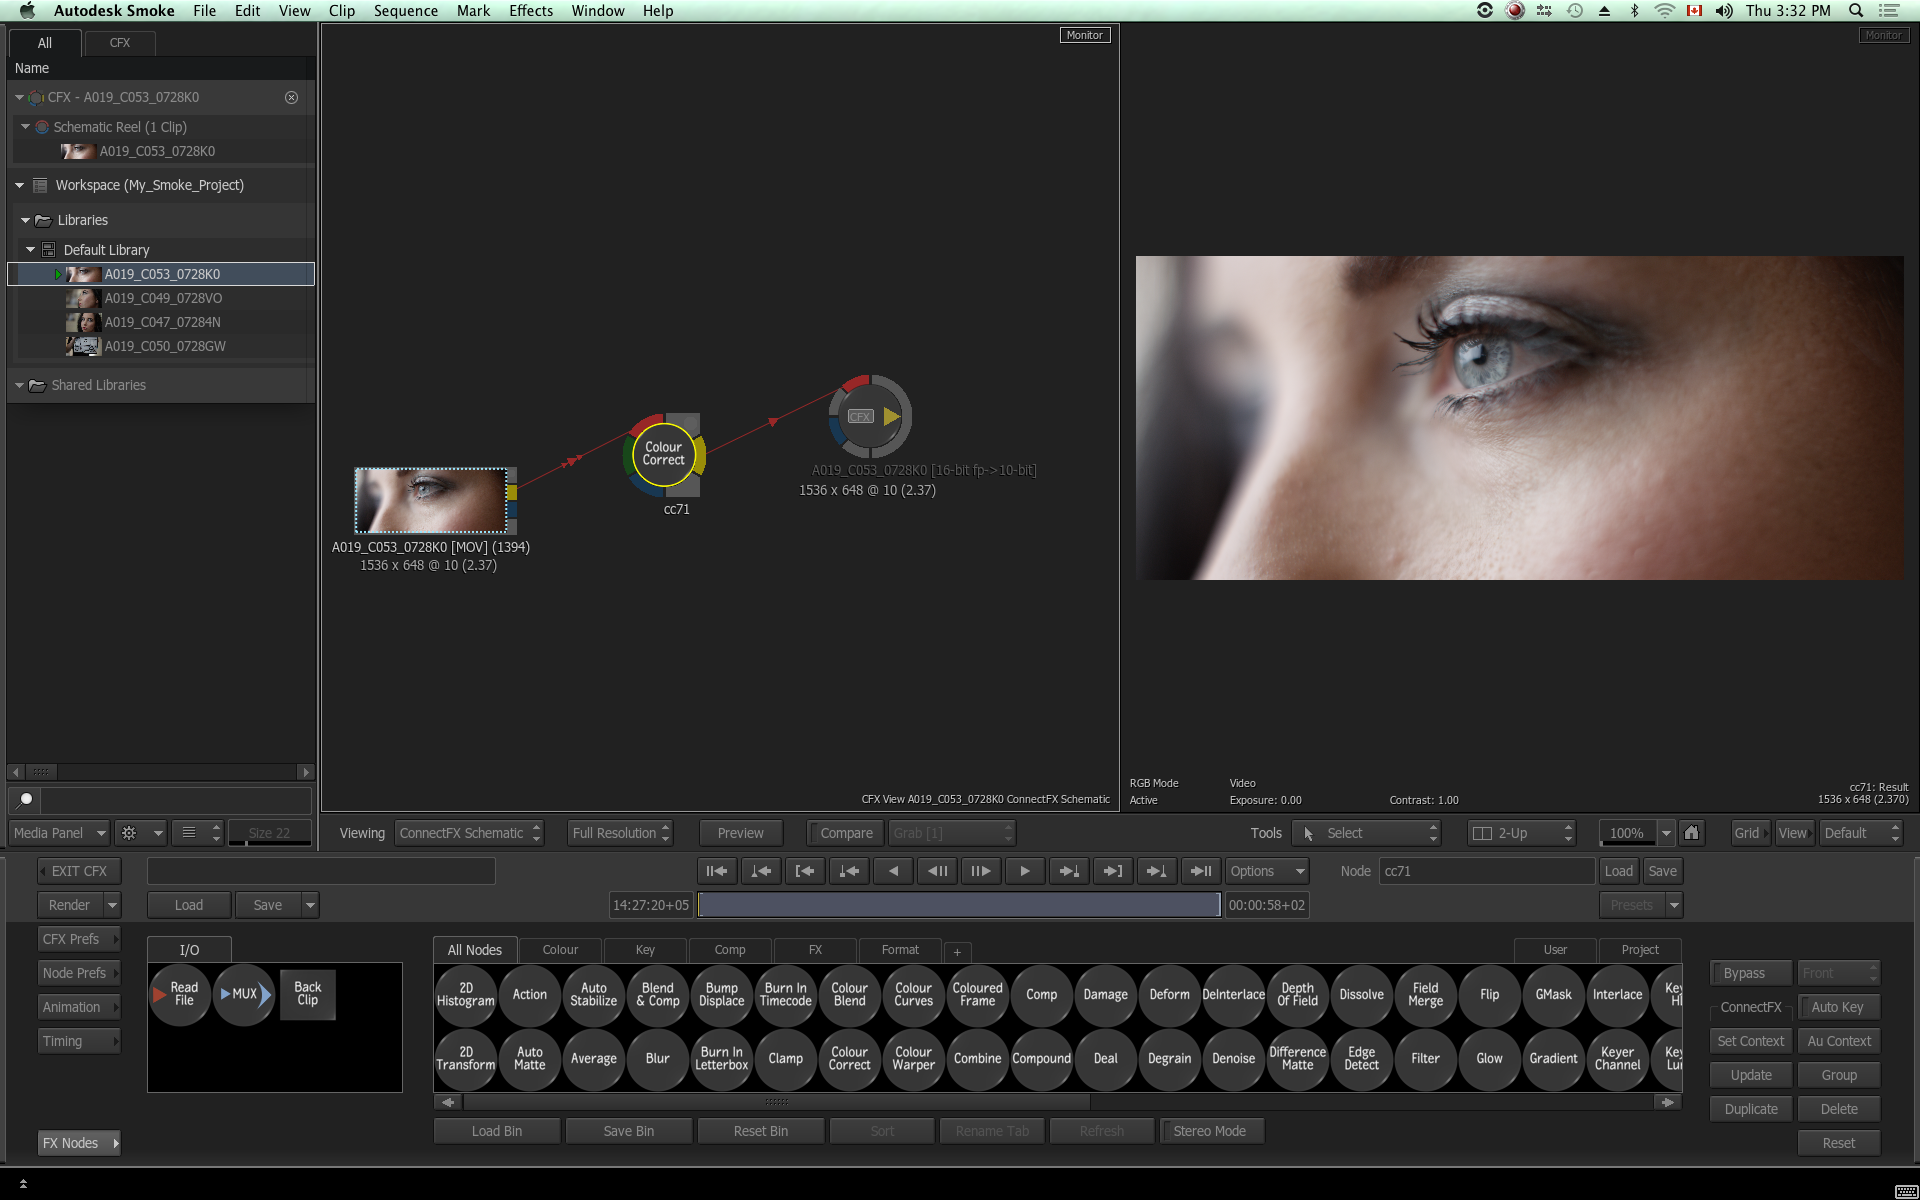
Task: Step one frame backward
Action: (937, 871)
